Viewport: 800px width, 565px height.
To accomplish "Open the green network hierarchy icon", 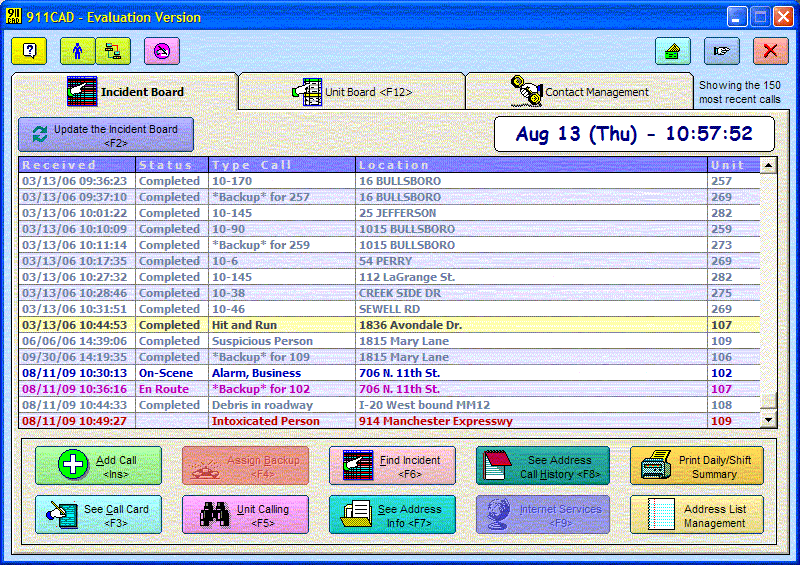I will [114, 51].
